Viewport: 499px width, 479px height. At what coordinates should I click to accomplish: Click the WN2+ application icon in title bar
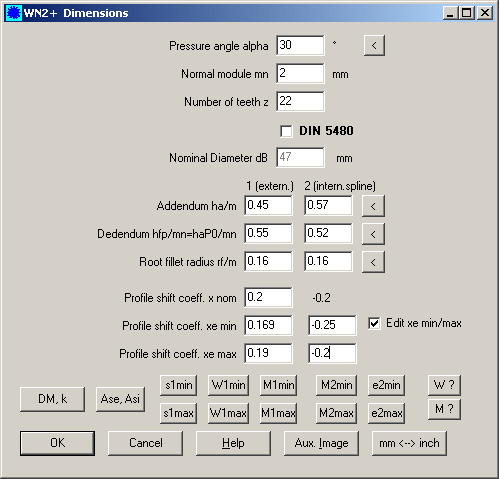coord(14,13)
